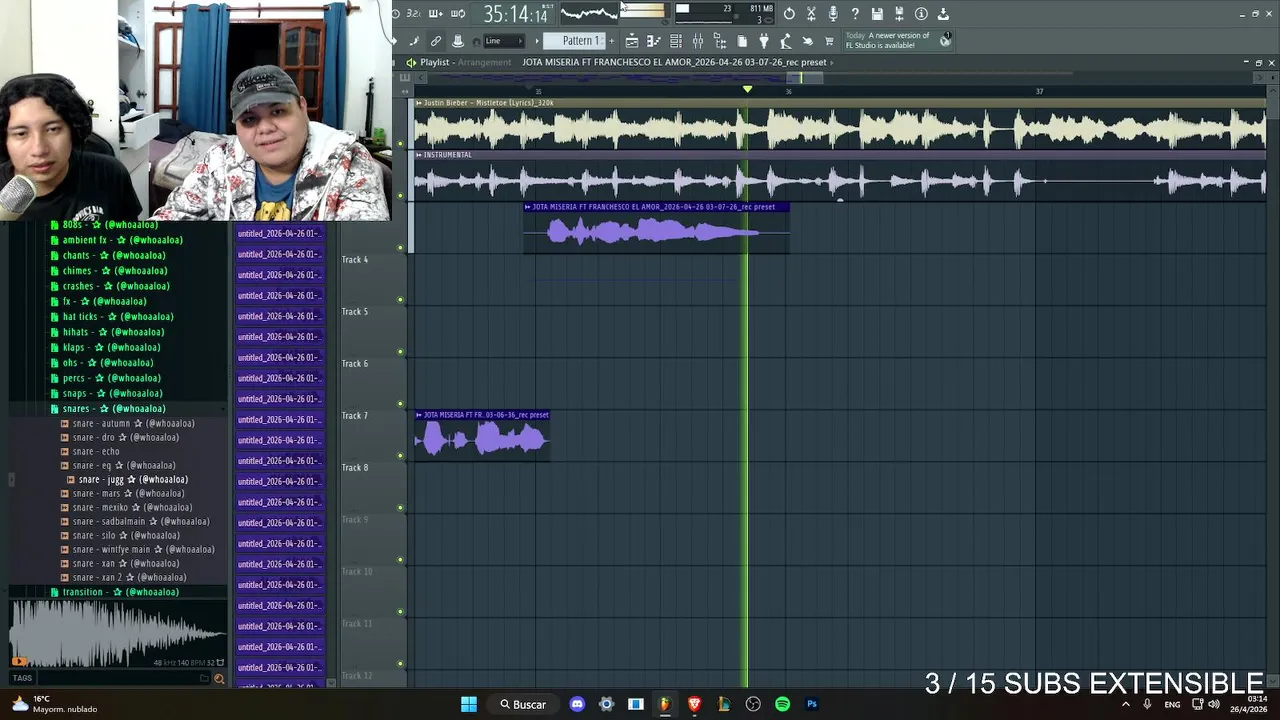Click the audio editor scissors icon

(x=811, y=13)
